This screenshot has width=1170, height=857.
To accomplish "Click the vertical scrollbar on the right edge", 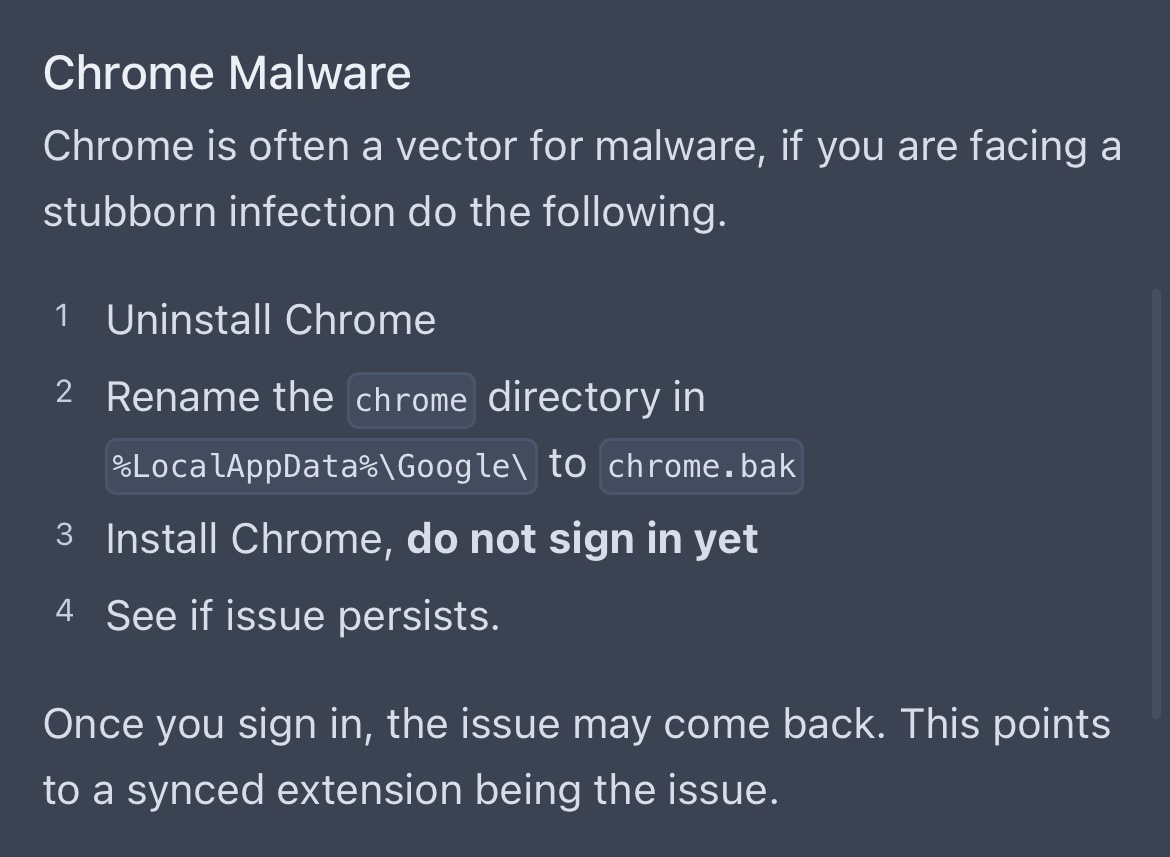I will point(1157,504).
